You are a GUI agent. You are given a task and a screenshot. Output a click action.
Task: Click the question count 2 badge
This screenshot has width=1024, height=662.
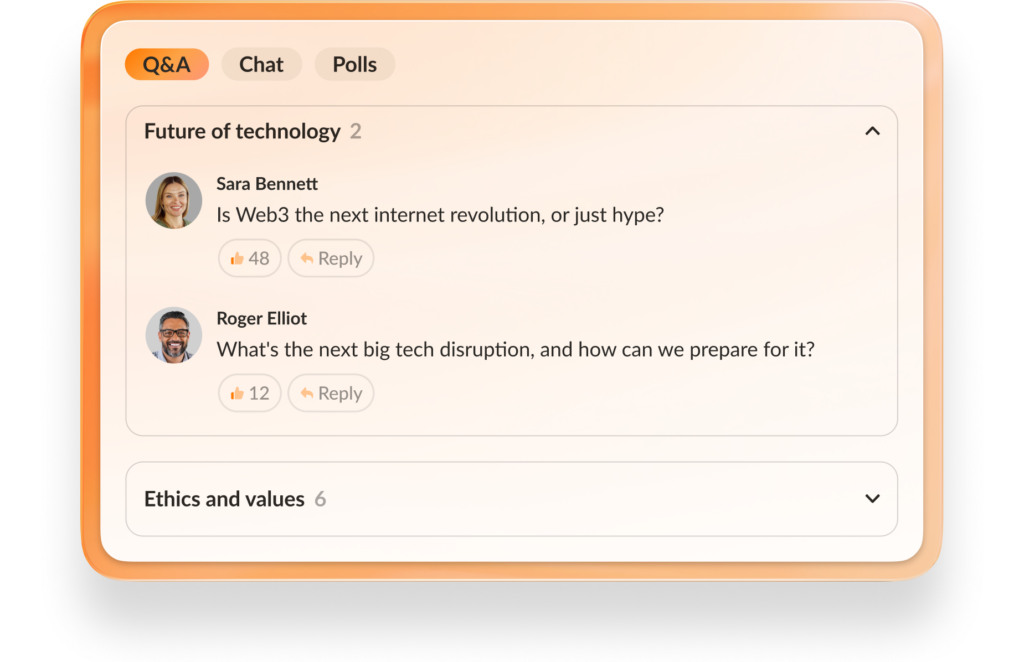tap(356, 131)
